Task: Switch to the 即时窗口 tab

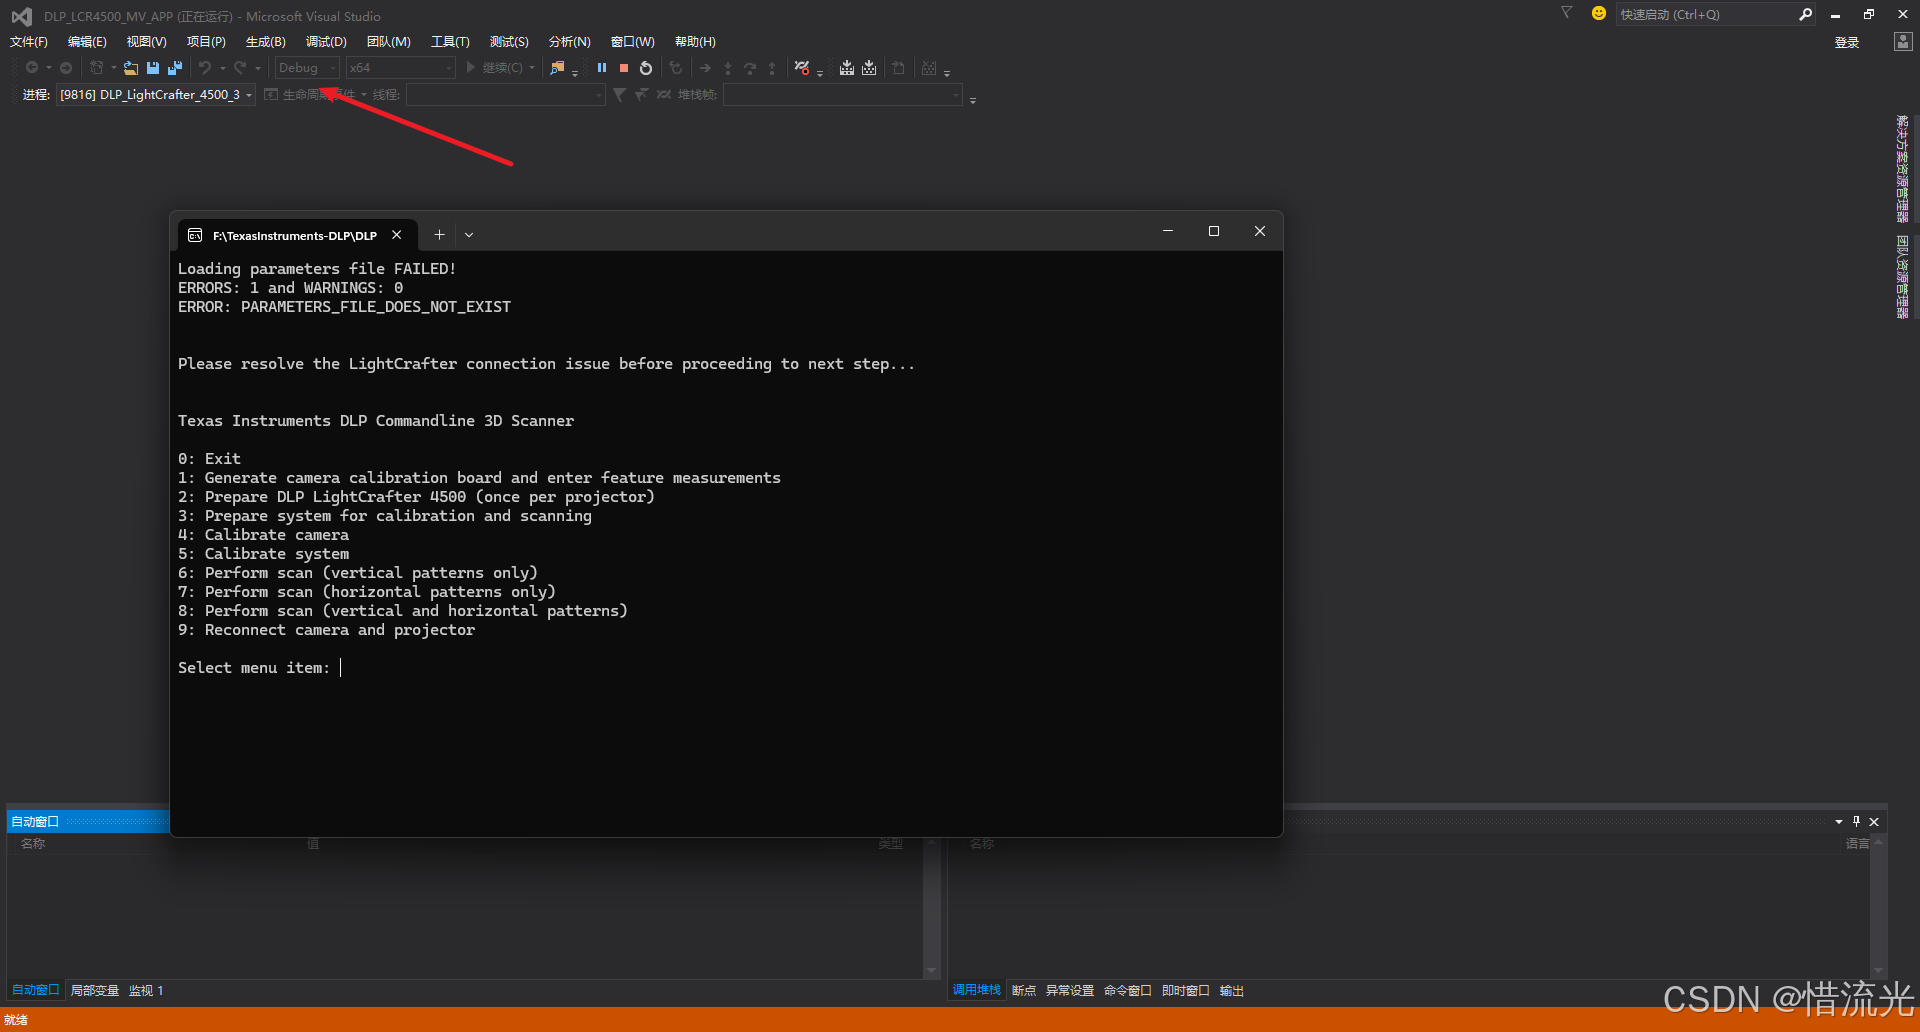Action: [x=1186, y=990]
